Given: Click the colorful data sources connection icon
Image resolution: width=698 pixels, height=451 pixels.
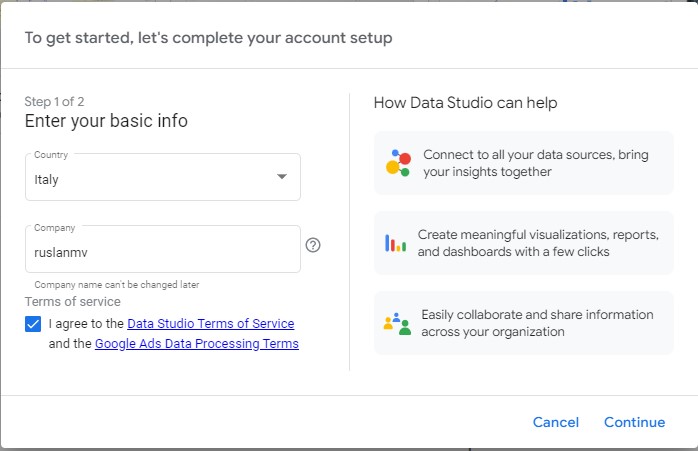Looking at the screenshot, I should 398,163.
